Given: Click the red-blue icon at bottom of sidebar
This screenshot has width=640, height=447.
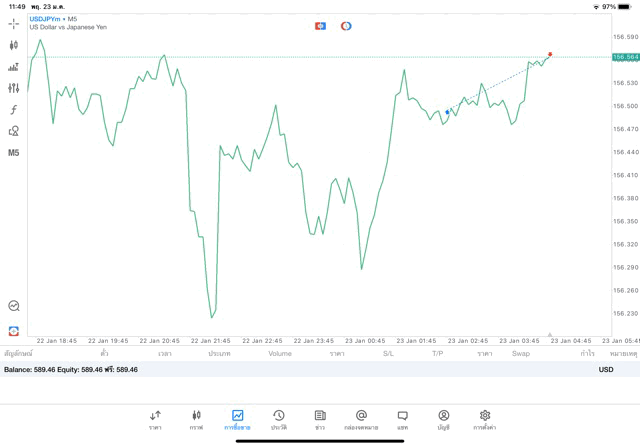Looking at the screenshot, I should [x=13, y=330].
